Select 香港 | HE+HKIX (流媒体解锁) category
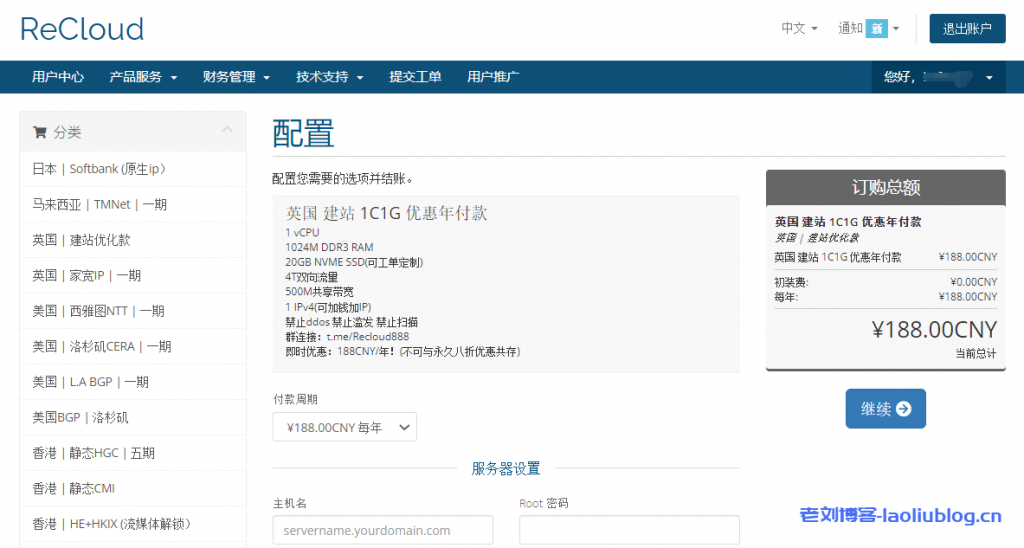Image resolution: width=1024 pixels, height=548 pixels. point(133,524)
